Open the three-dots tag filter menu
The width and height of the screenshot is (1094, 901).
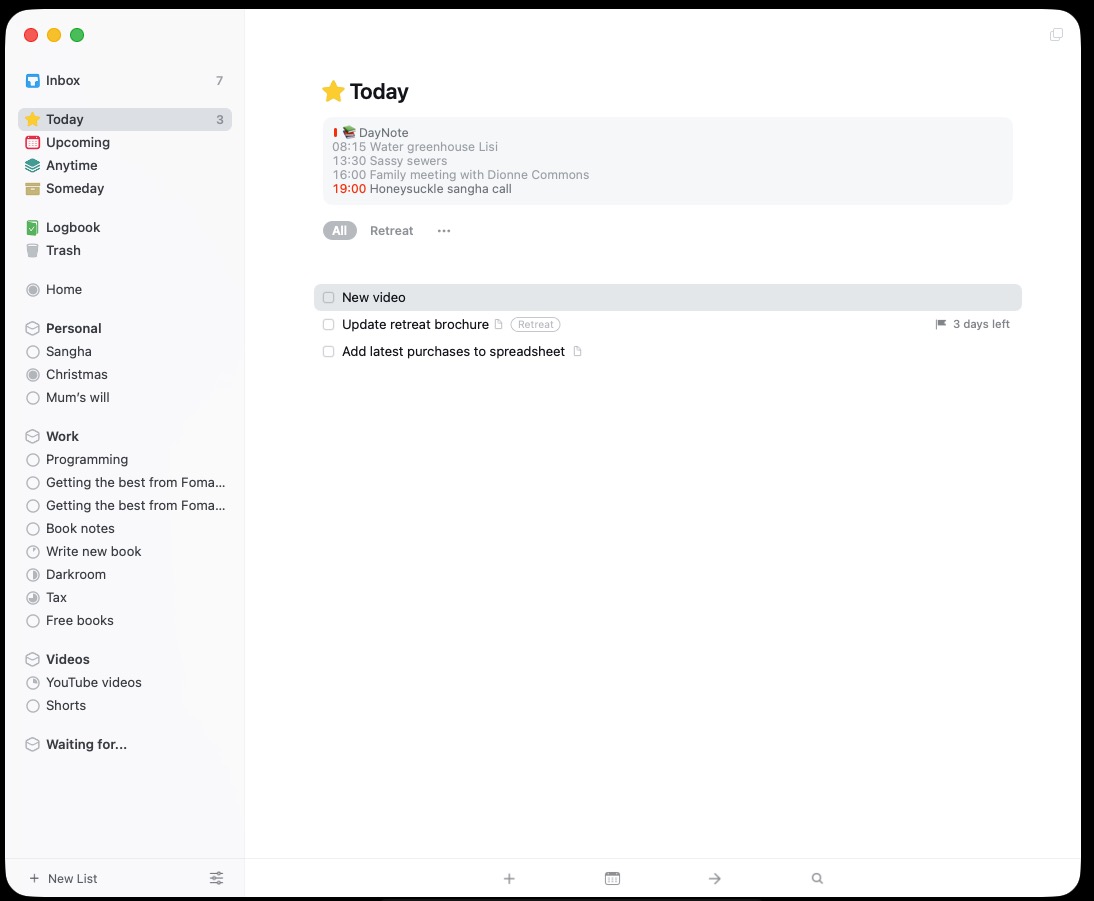[x=444, y=231]
